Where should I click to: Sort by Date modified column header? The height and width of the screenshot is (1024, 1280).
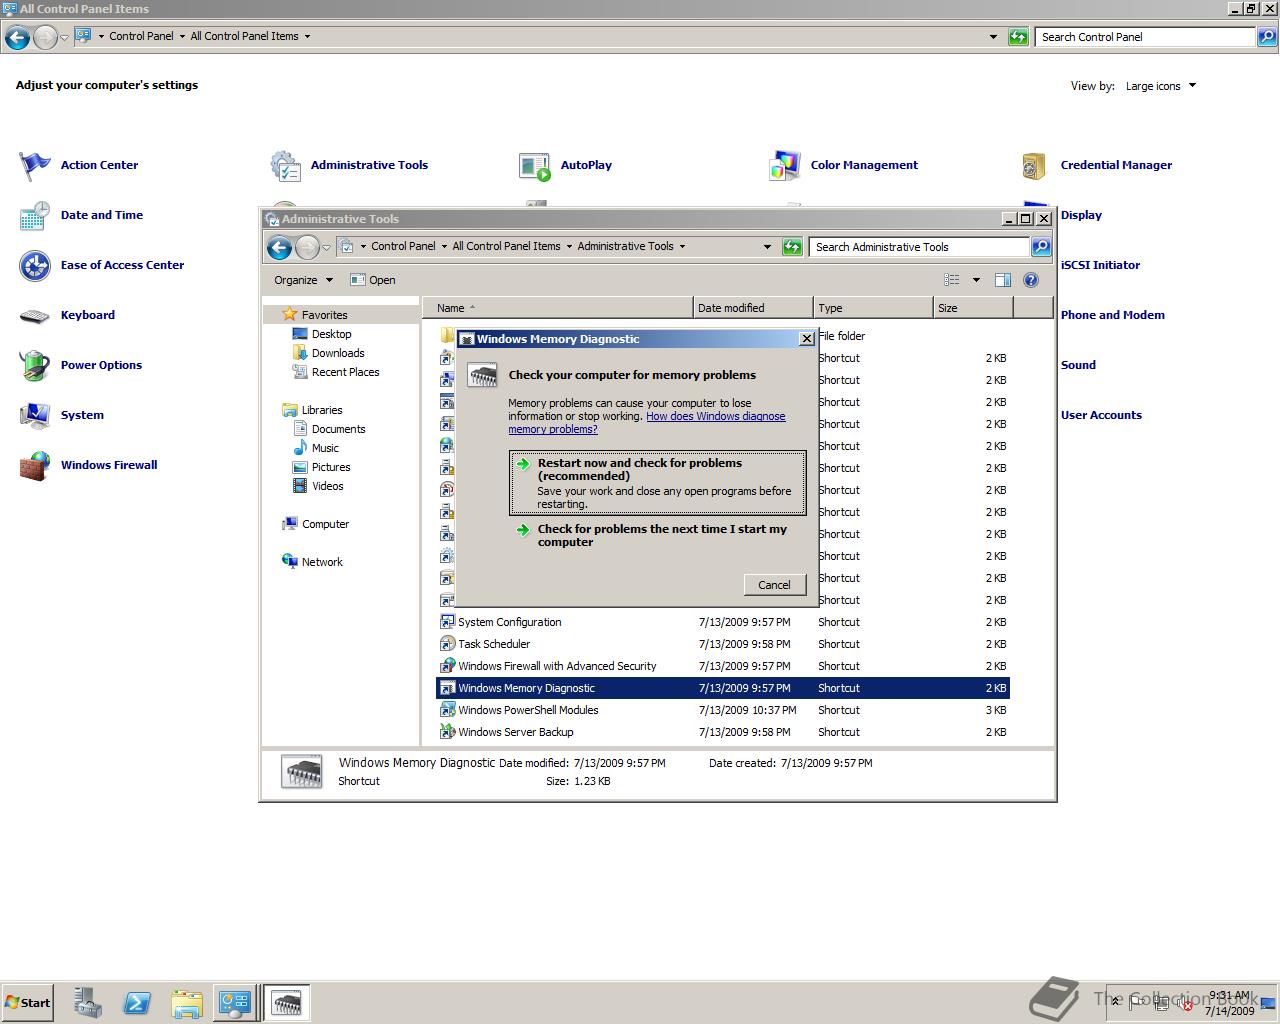(752, 308)
